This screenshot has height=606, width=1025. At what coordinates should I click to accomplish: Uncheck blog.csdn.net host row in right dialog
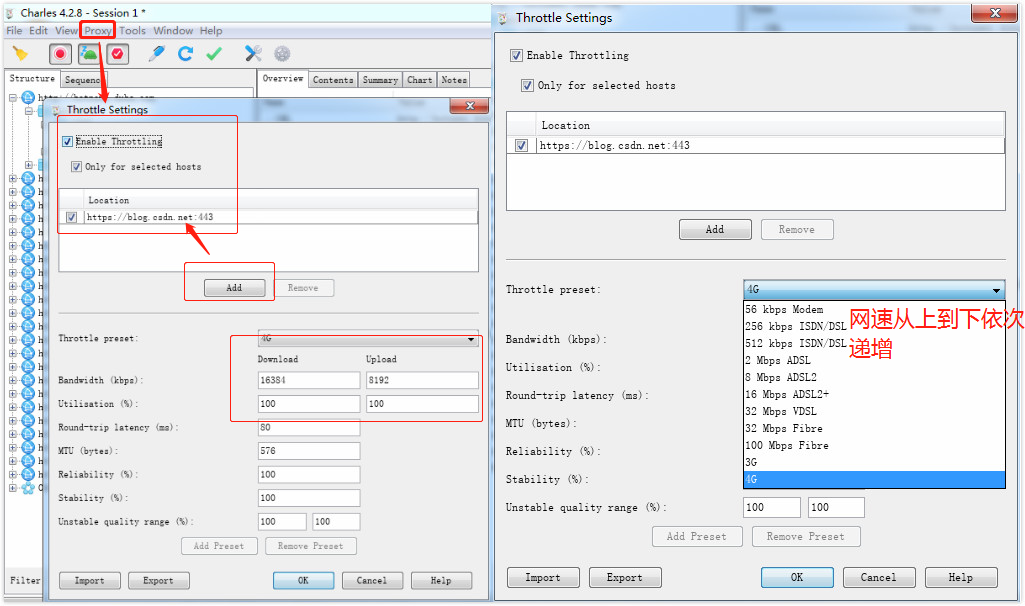click(521, 145)
